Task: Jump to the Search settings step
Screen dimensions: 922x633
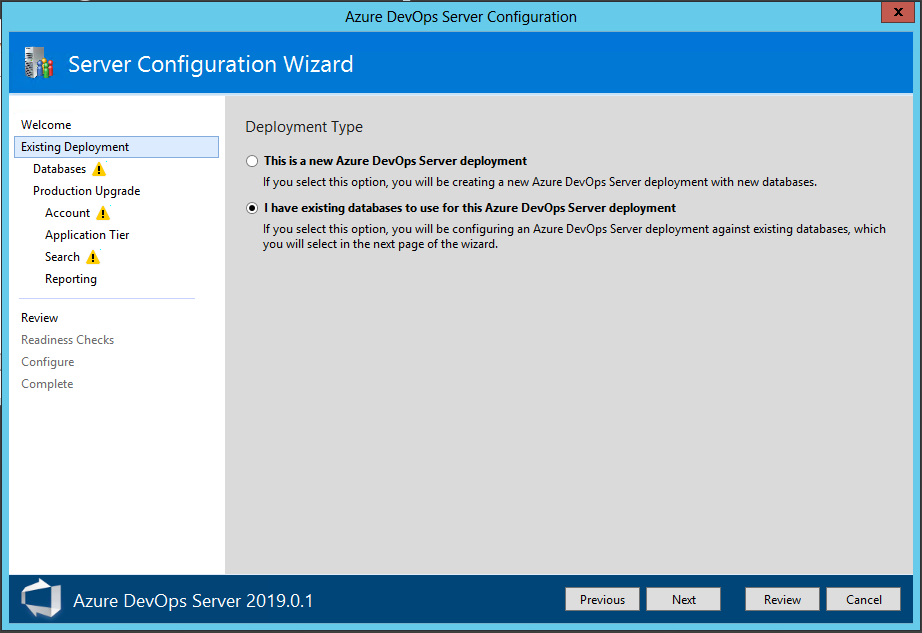Action: coord(62,257)
